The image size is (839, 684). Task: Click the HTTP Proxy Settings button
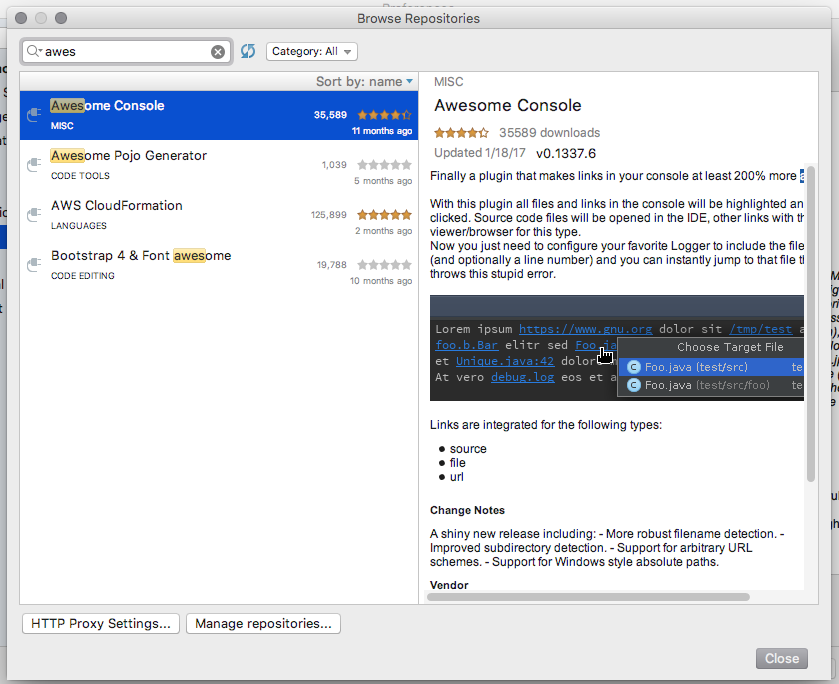[x=101, y=624]
